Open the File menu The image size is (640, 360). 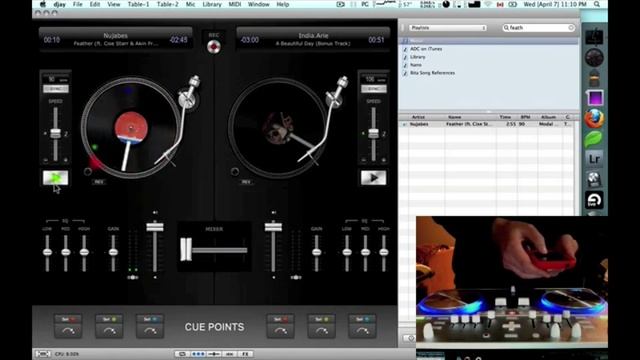(78, 4)
